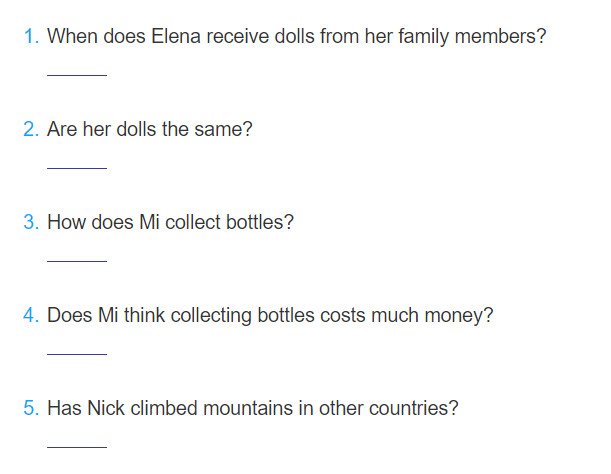Viewport: 611px width, 474px height.
Task: Click the blue number 3 label
Action: (x=31, y=222)
